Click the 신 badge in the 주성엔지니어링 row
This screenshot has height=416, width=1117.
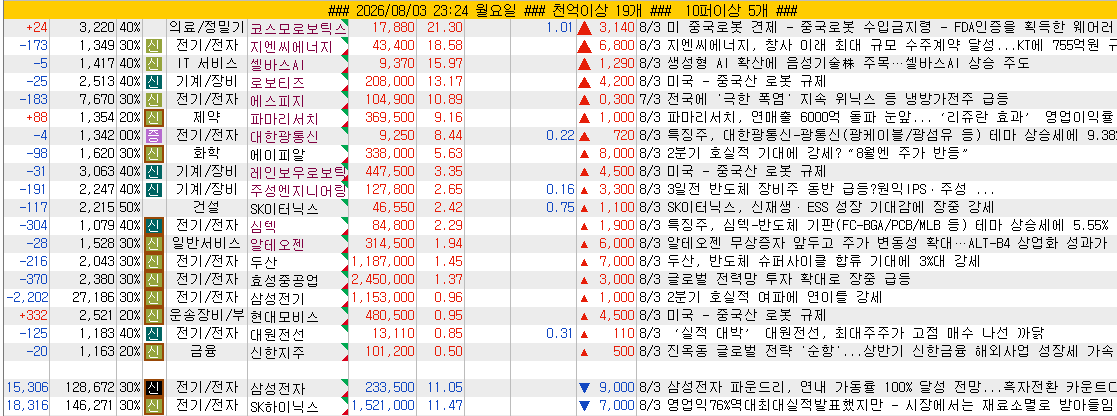tap(153, 190)
